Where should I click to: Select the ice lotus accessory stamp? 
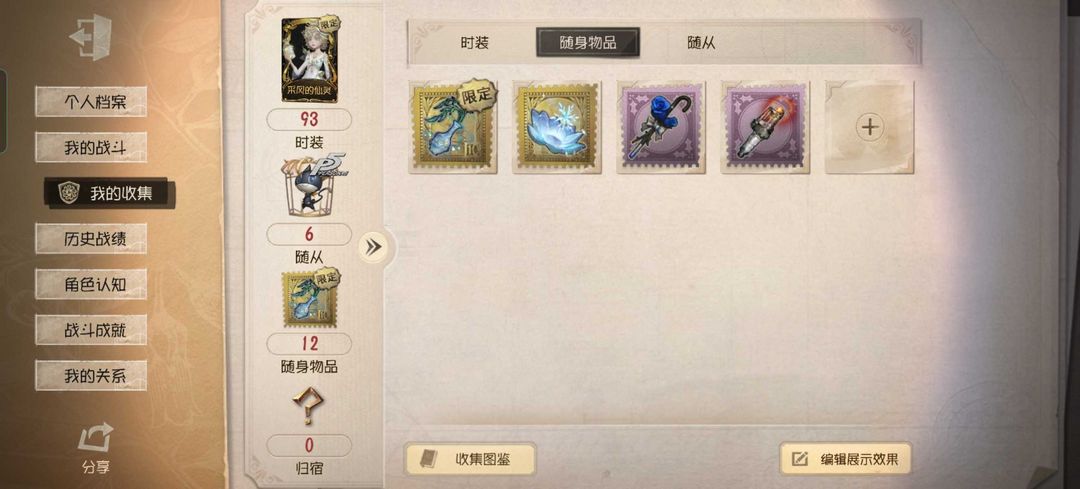(557, 127)
